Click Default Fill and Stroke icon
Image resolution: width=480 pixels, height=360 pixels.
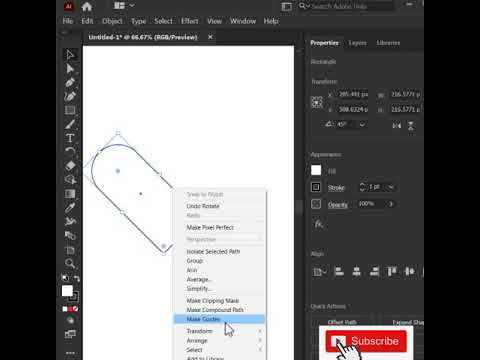pos(65,278)
